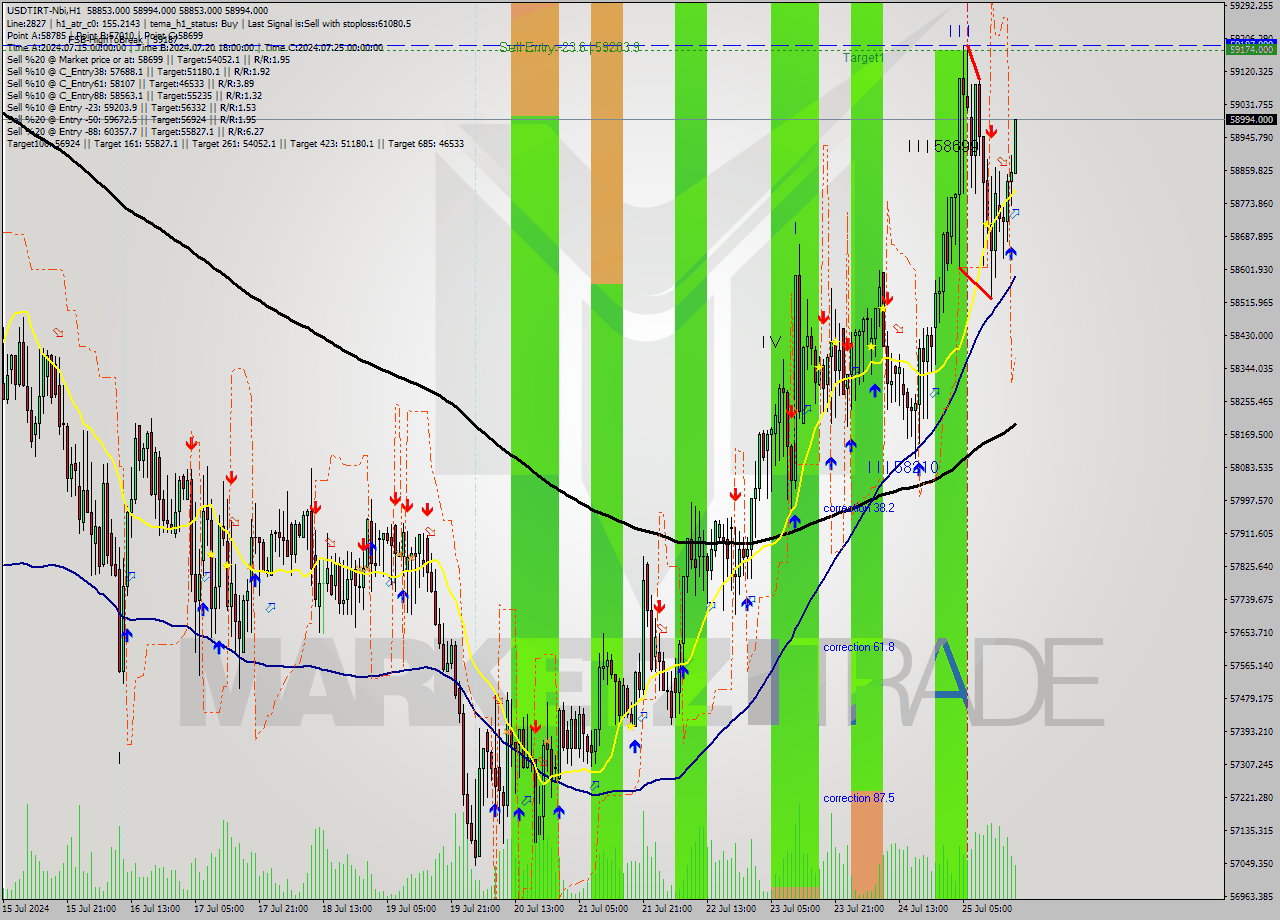Image resolution: width=1280 pixels, height=920 pixels.
Task: Click the 'I I I 58699' wave label
Action: tap(942, 146)
